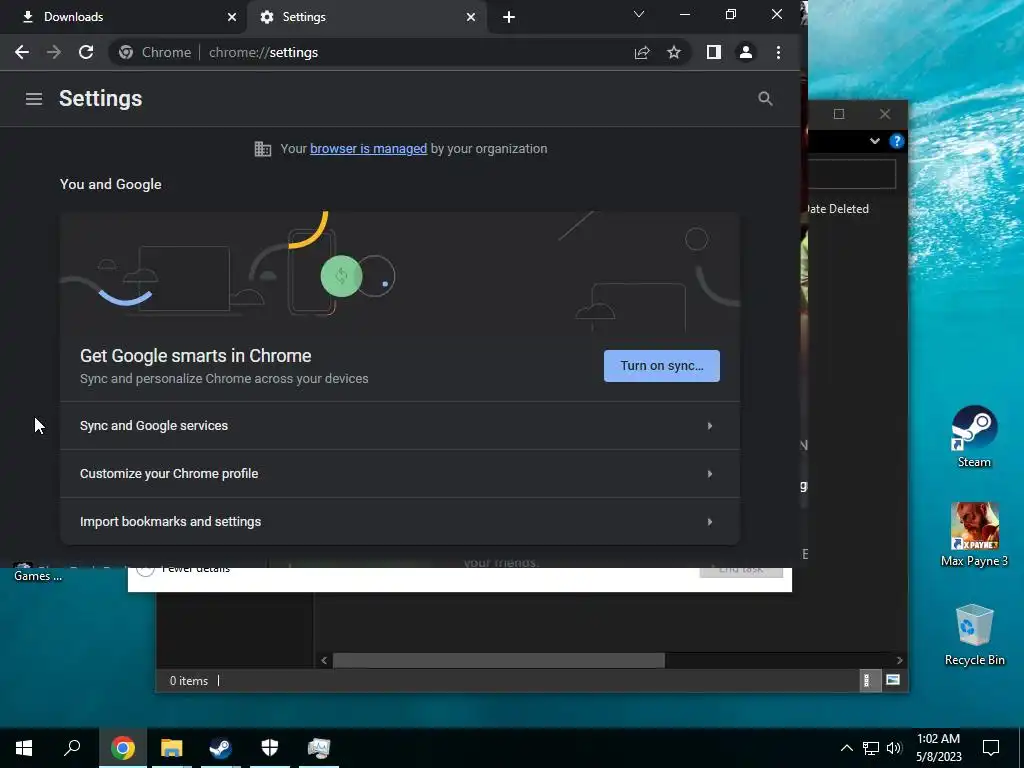This screenshot has width=1024, height=768.
Task: Go back using Chrome's back arrow
Action: [22, 52]
